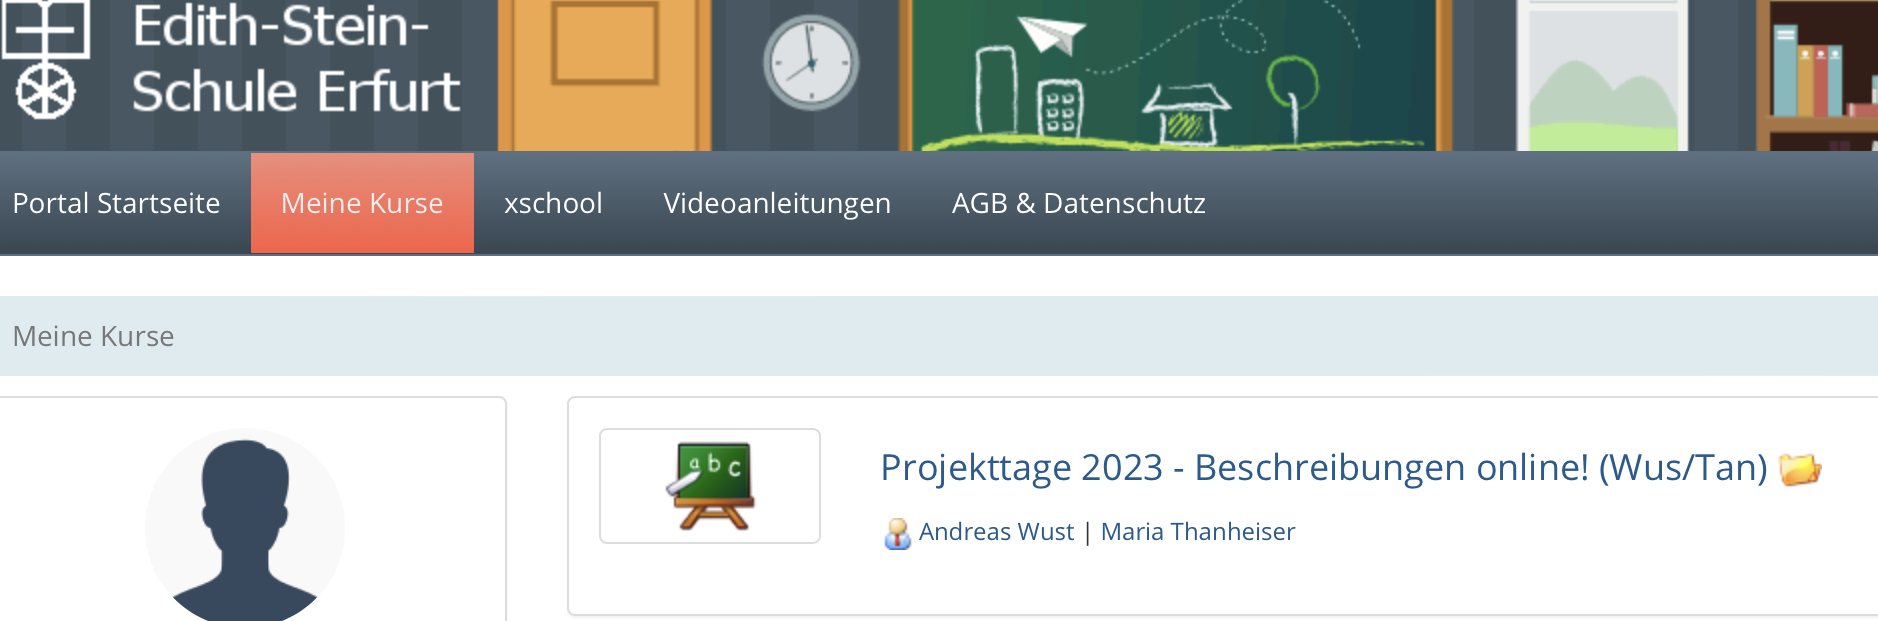This screenshot has width=1878, height=621.
Task: Open the Videoanleitungen menu item
Action: tap(777, 203)
